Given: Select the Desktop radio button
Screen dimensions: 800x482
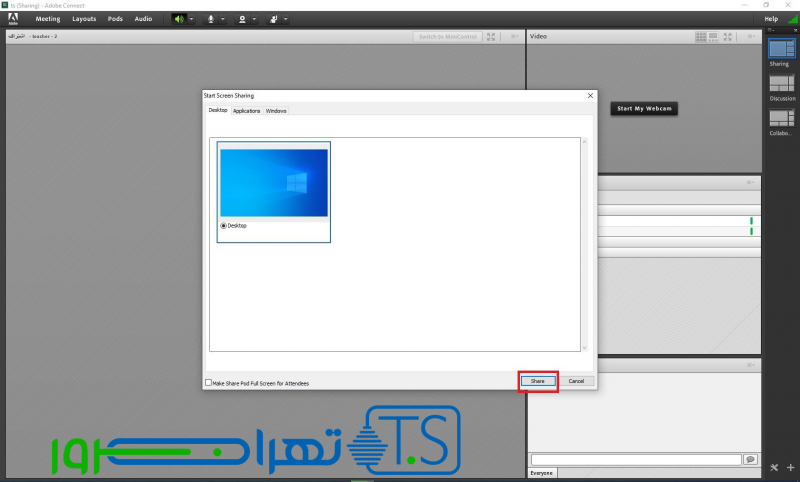Looking at the screenshot, I should 223,226.
